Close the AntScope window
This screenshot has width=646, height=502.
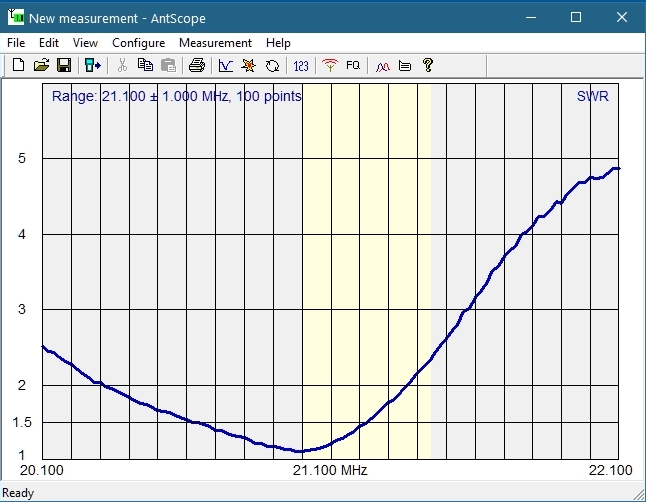coord(622,17)
